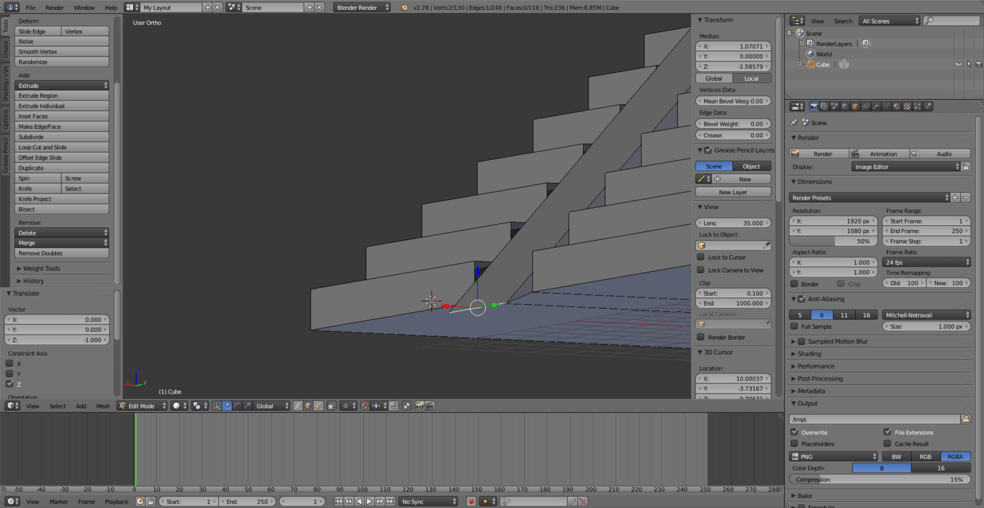Toggle File Extensions checkbox

pos(887,432)
